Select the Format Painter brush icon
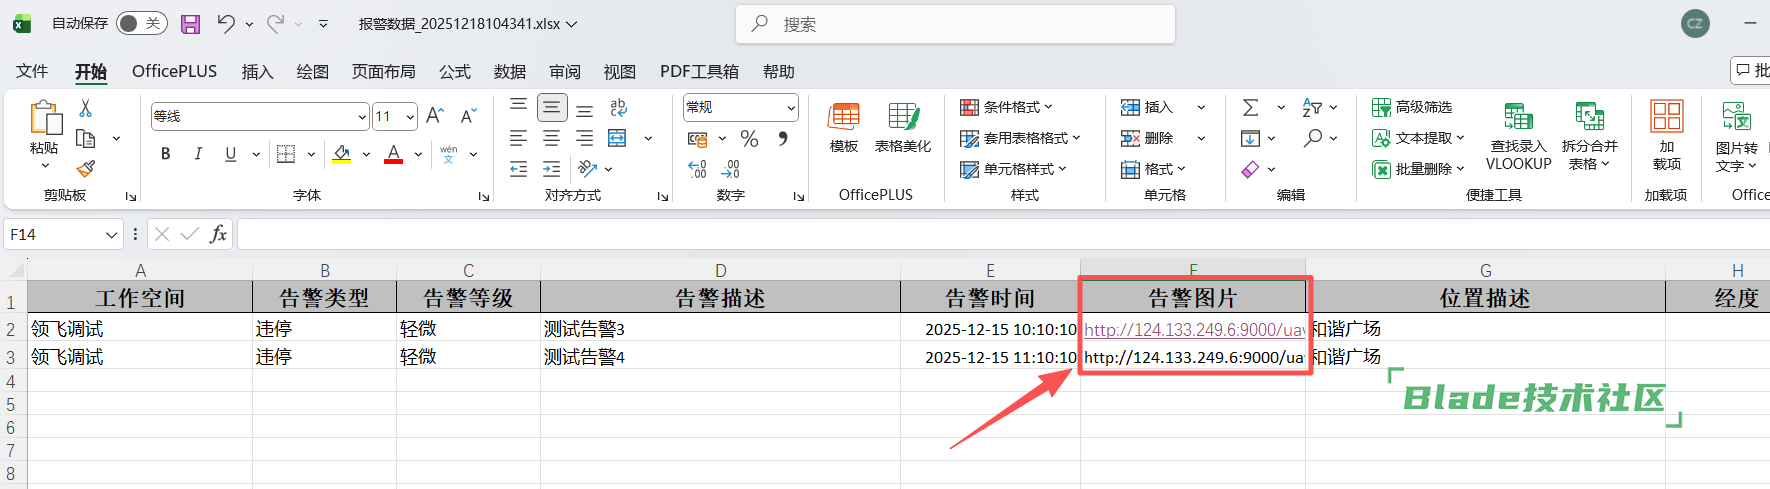1770x489 pixels. pyautogui.click(x=86, y=168)
